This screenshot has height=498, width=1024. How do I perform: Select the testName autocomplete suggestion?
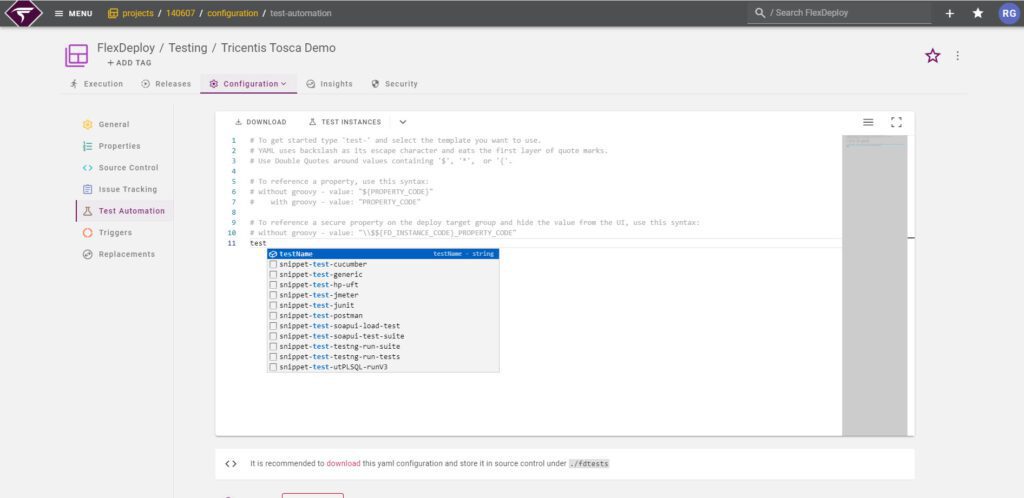(383, 254)
